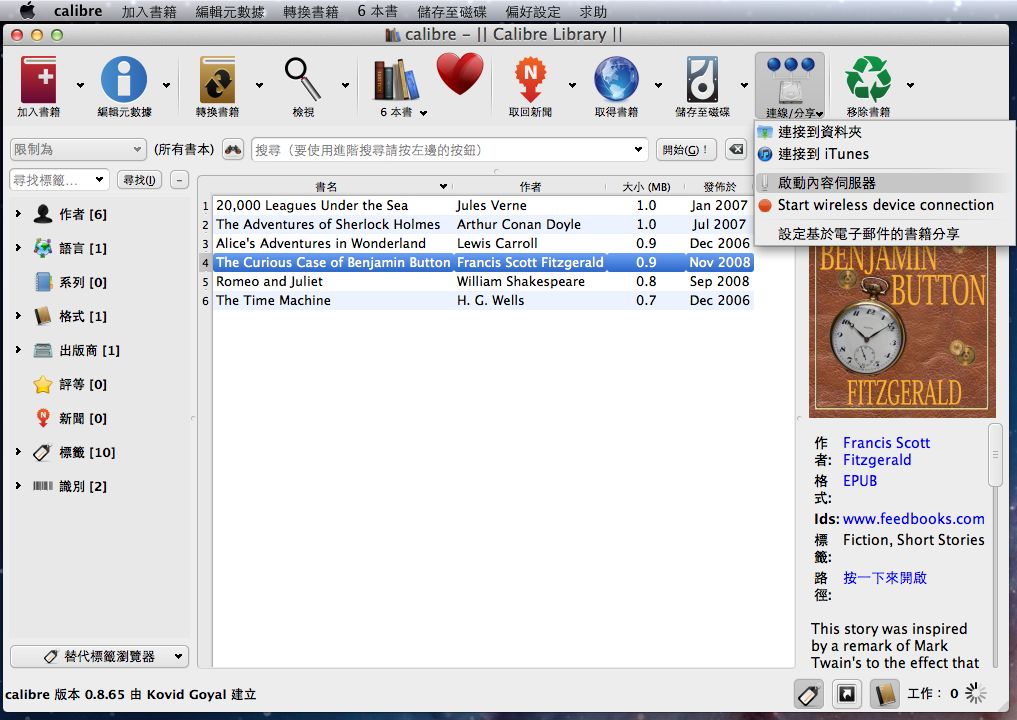Open the Francis Scott Fitzgerald author link
The height and width of the screenshot is (720, 1017).
(886, 451)
